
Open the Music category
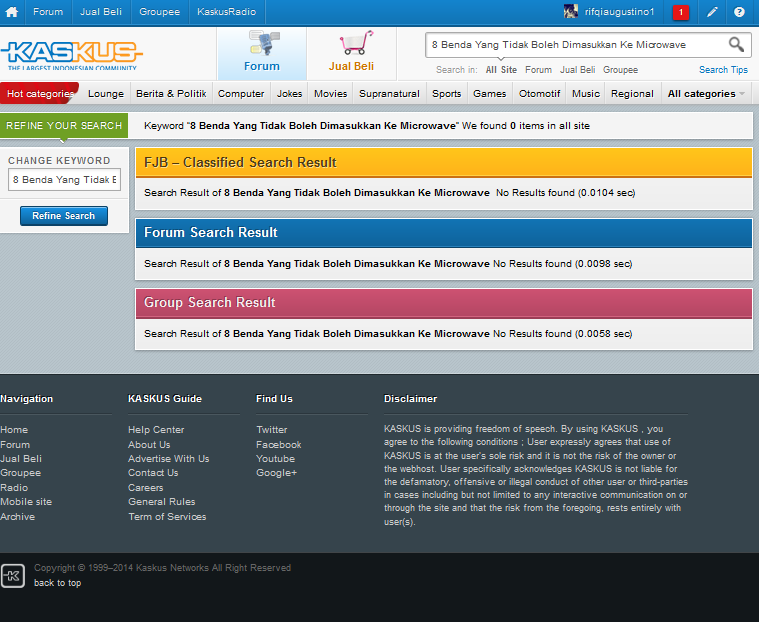coord(586,93)
